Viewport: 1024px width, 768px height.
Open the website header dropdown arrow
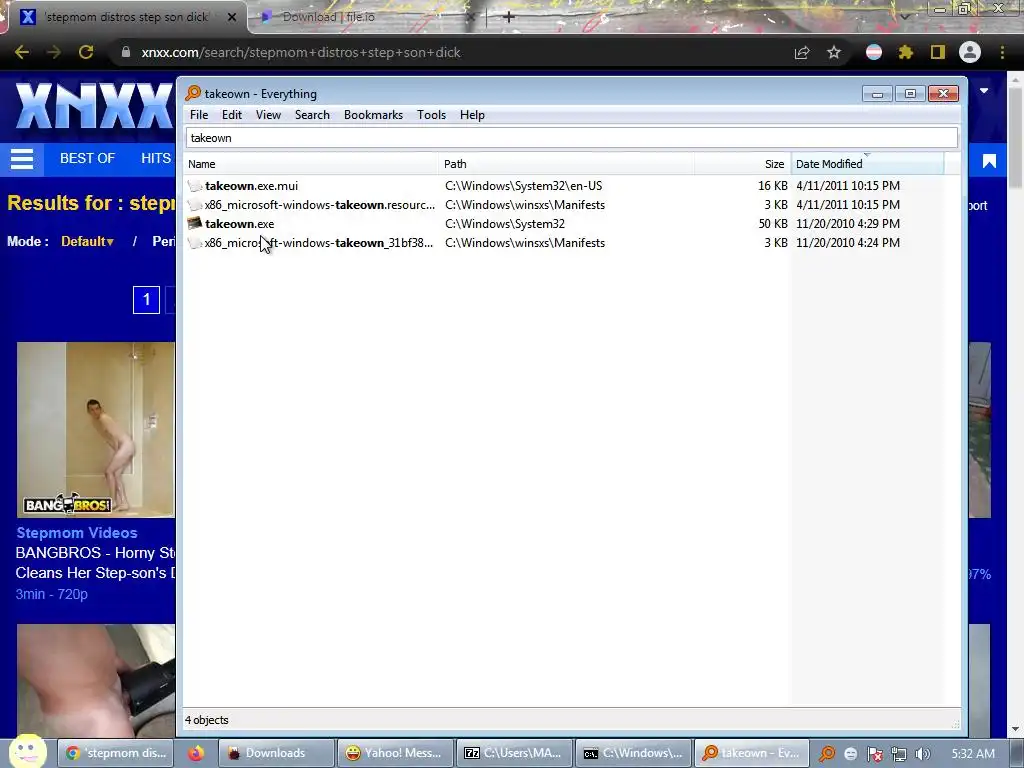click(984, 91)
